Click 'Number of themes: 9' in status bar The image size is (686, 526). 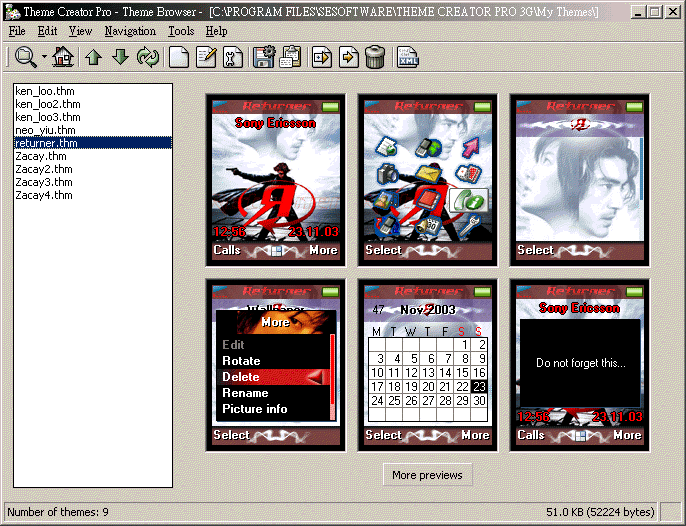point(58,512)
